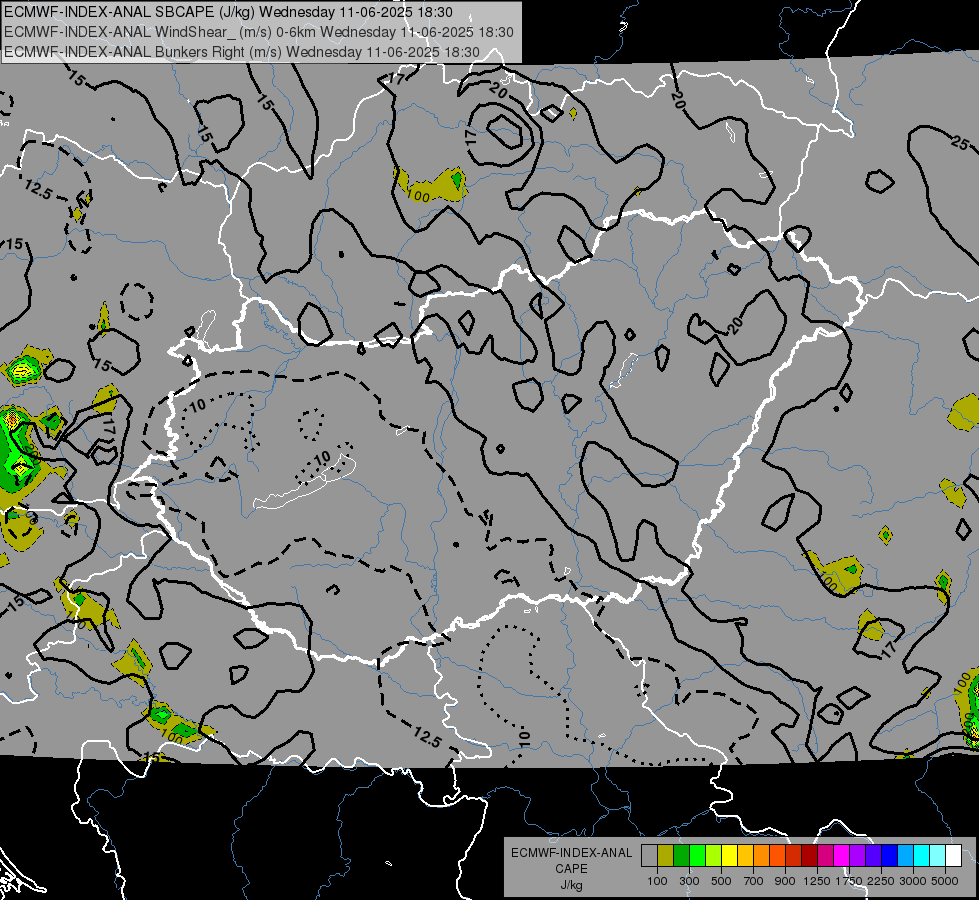Click the legend title ECMWF-INDEX-ANAL
The image size is (979, 900).
point(571,853)
